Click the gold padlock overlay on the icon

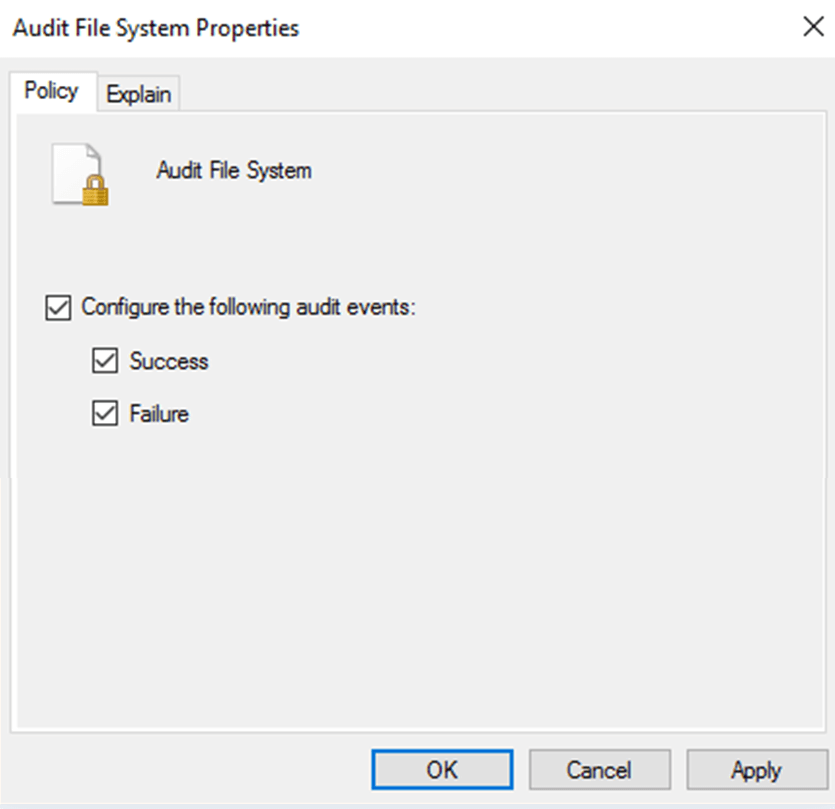[95, 190]
